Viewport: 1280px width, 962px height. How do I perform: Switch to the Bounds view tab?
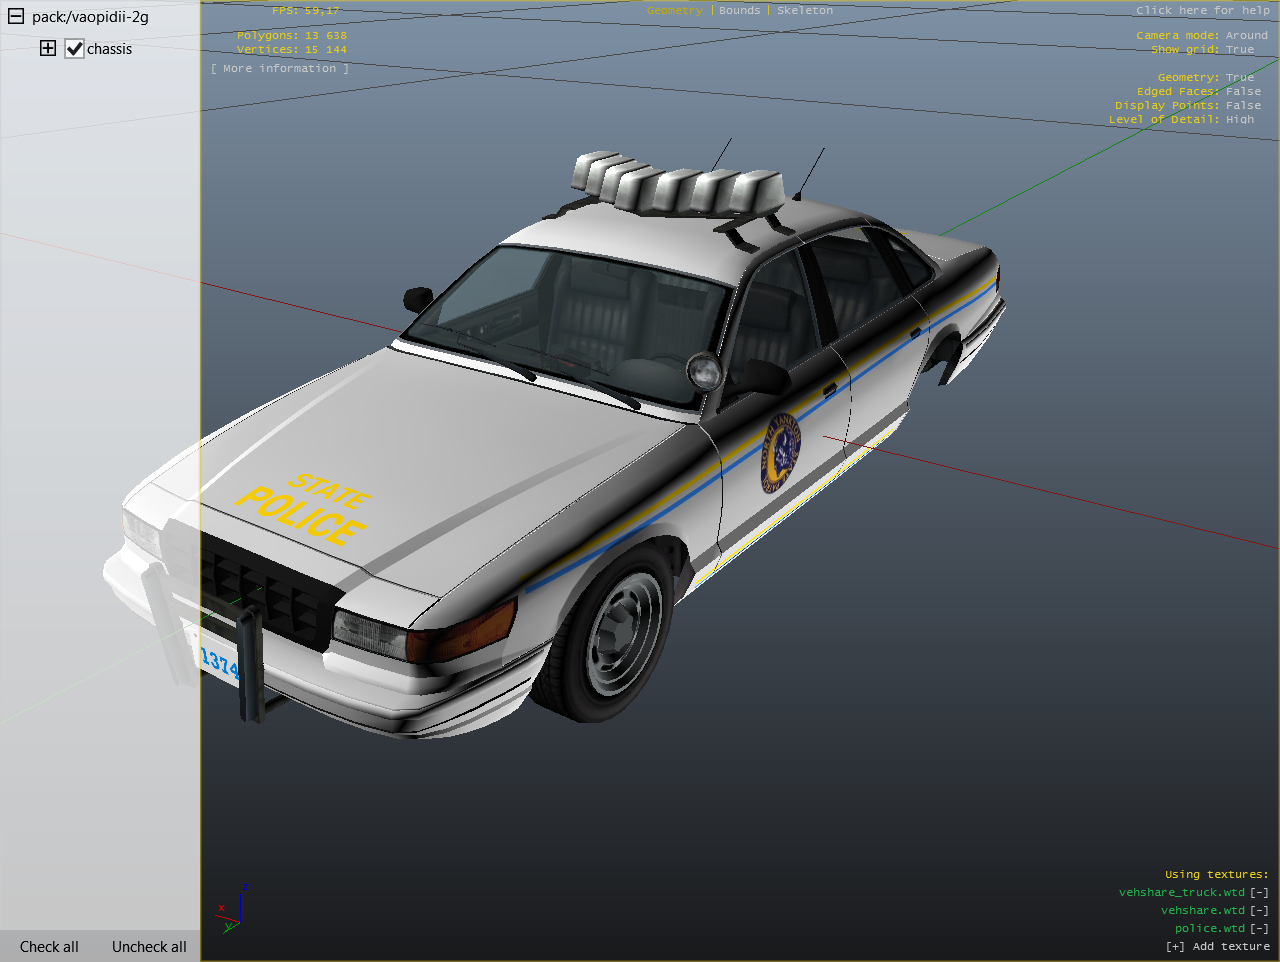coord(739,10)
